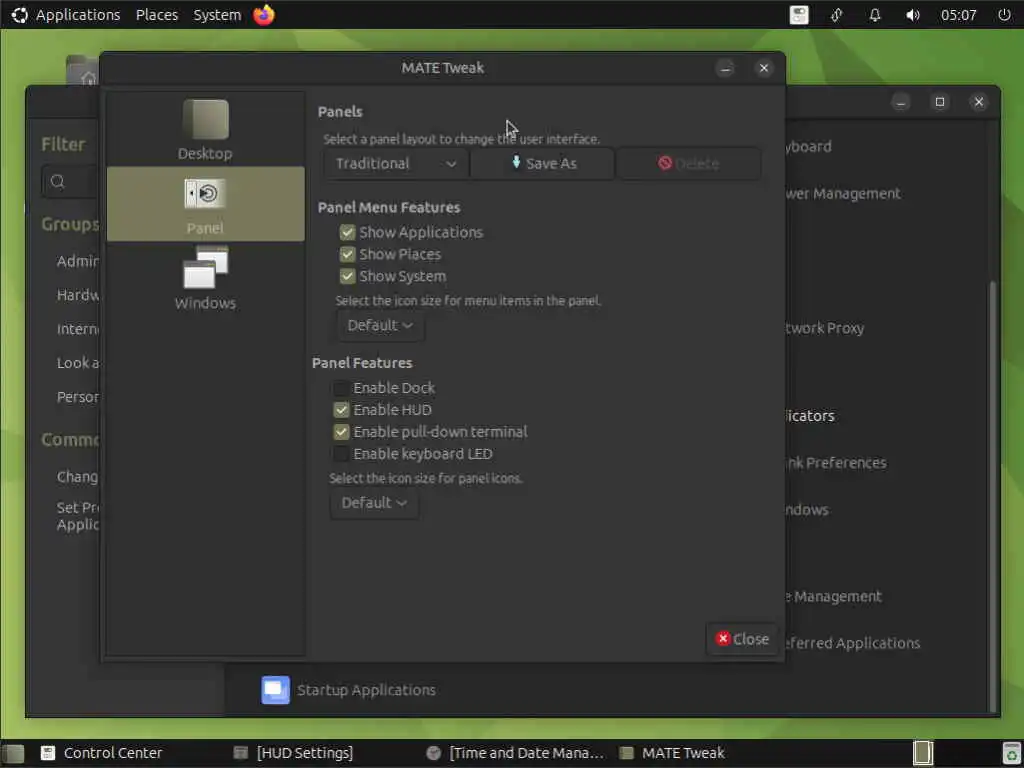This screenshot has width=1024, height=768.
Task: Open the Desktop section in MATE Tweak
Action: click(205, 129)
